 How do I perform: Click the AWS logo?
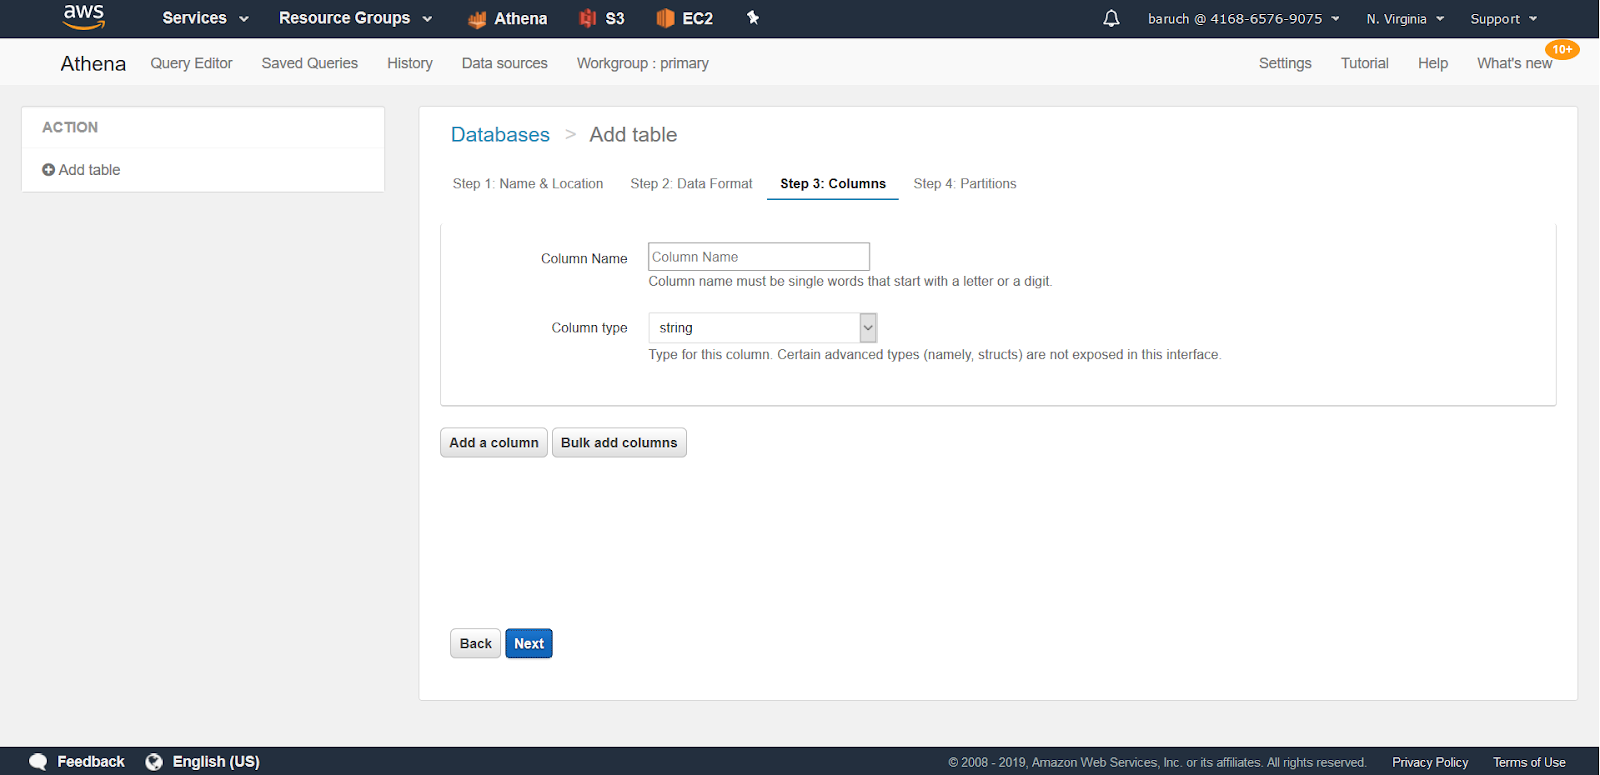(x=84, y=17)
